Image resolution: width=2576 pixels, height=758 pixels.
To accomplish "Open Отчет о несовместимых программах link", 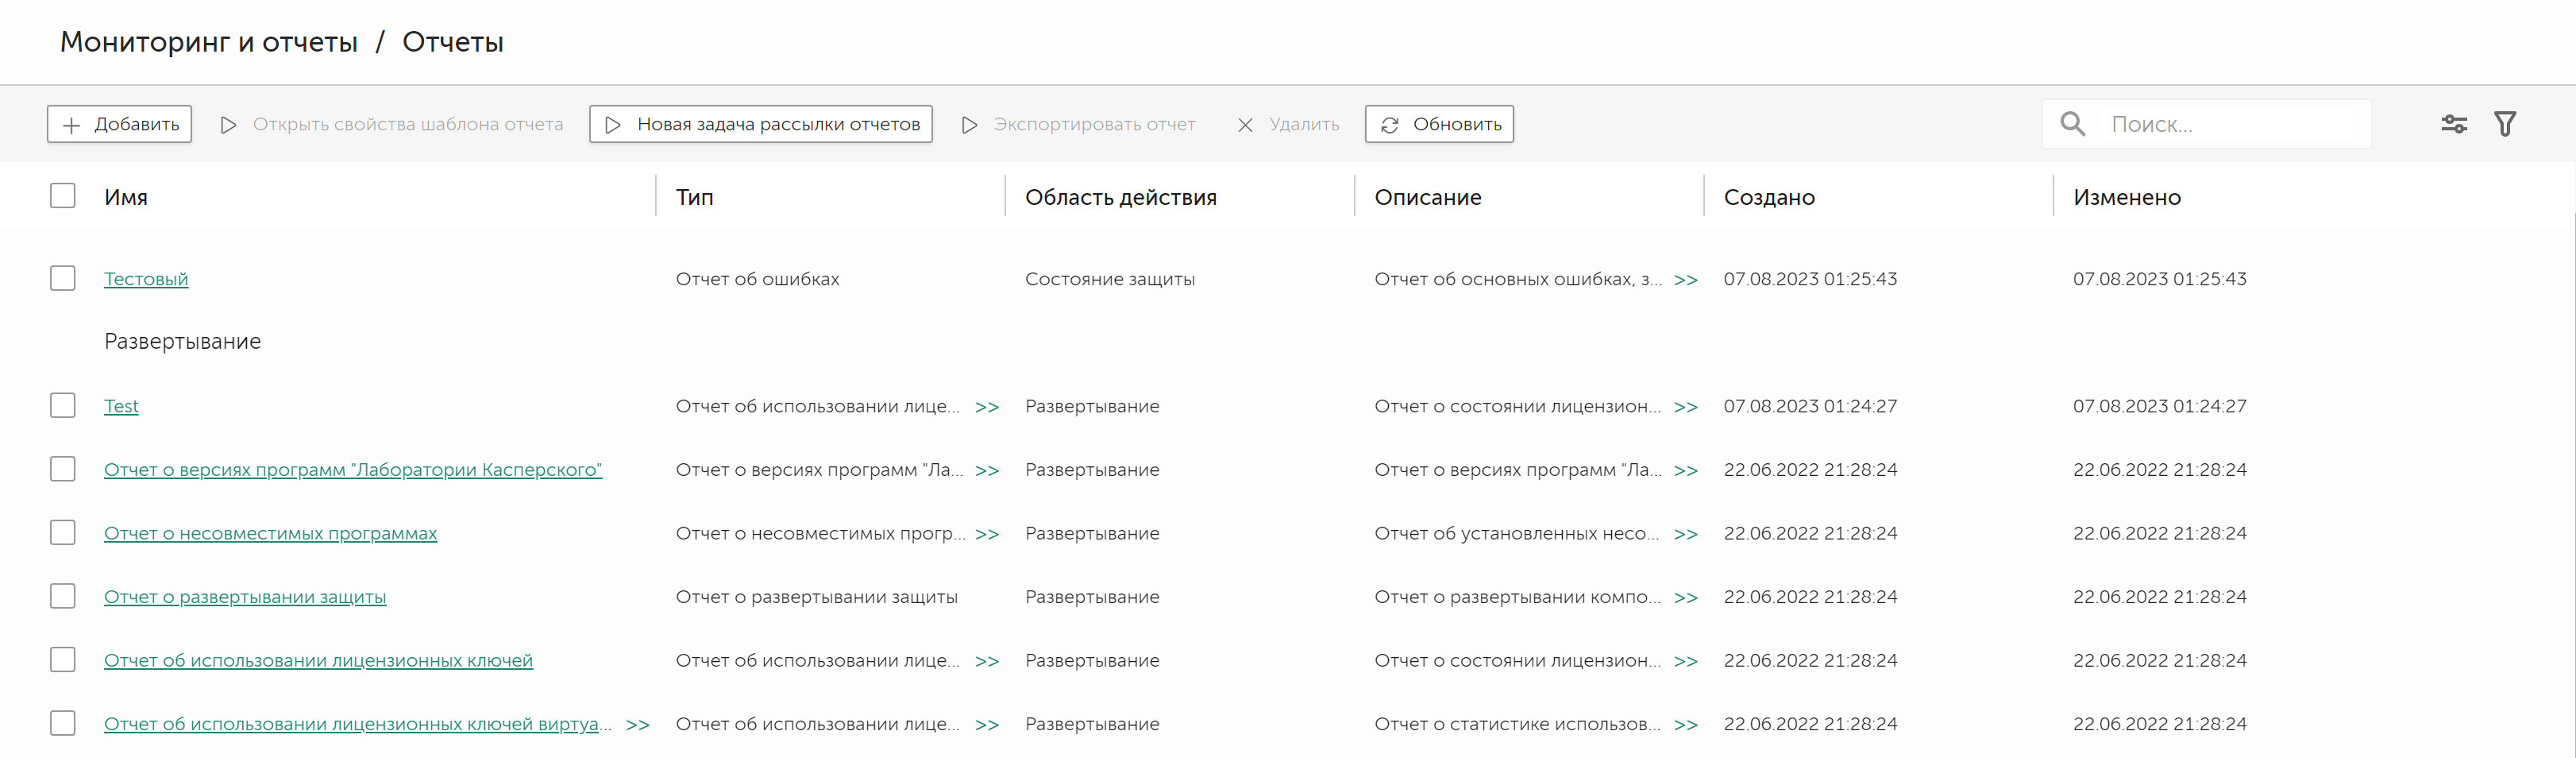I will (270, 534).
